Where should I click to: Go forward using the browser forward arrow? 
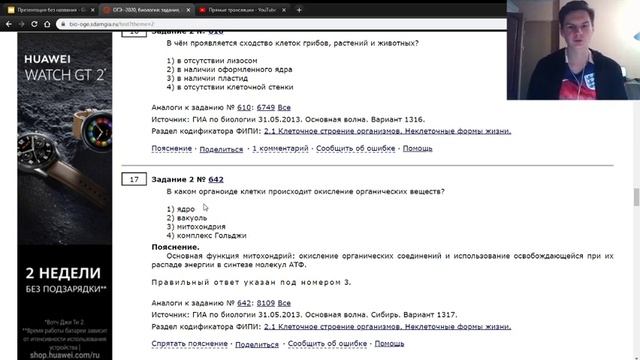tap(21, 24)
